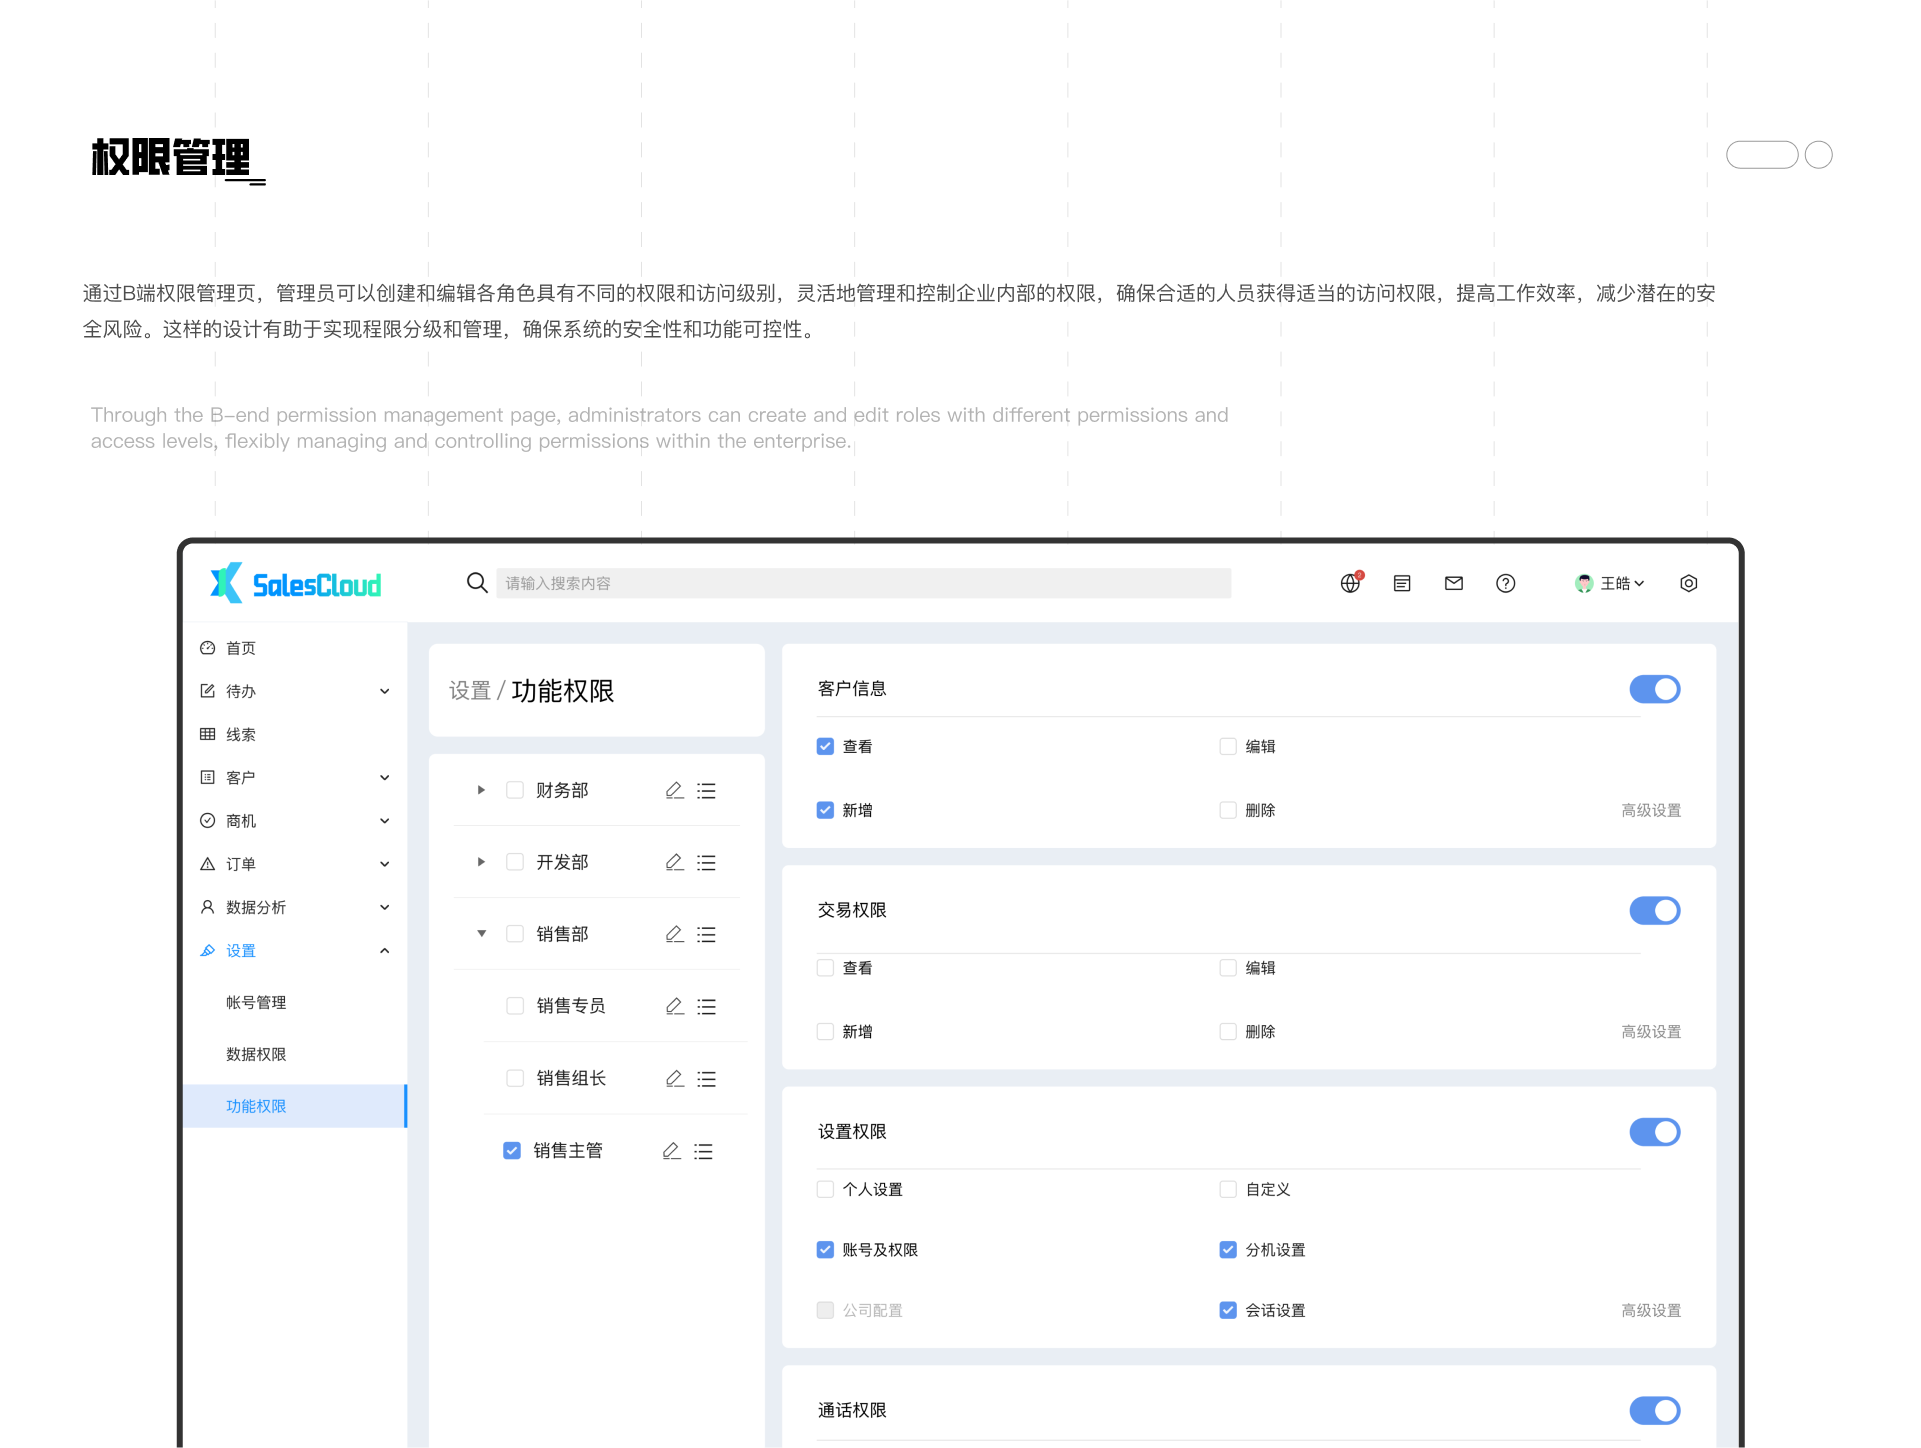This screenshot has width=1921, height=1448.
Task: Expand the 财务部 department tree node
Action: point(481,790)
